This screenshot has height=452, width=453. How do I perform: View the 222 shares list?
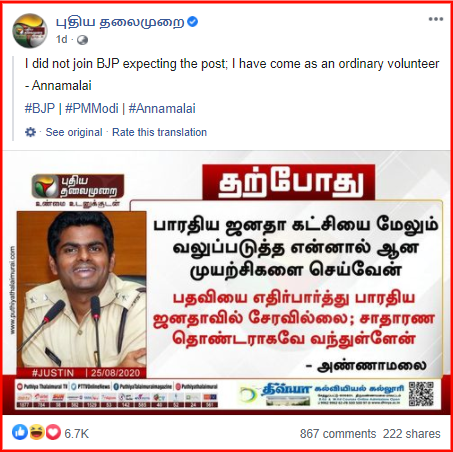pyautogui.click(x=411, y=434)
